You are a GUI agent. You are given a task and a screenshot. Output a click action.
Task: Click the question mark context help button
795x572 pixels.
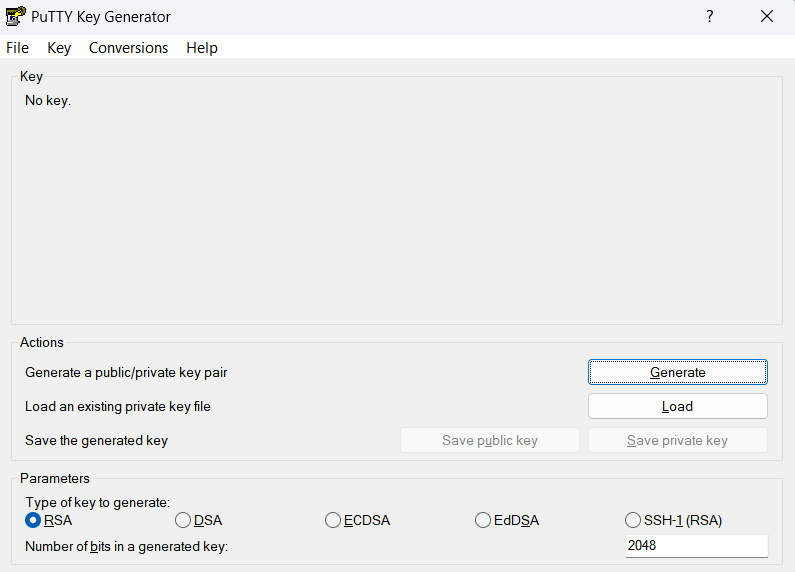point(710,16)
